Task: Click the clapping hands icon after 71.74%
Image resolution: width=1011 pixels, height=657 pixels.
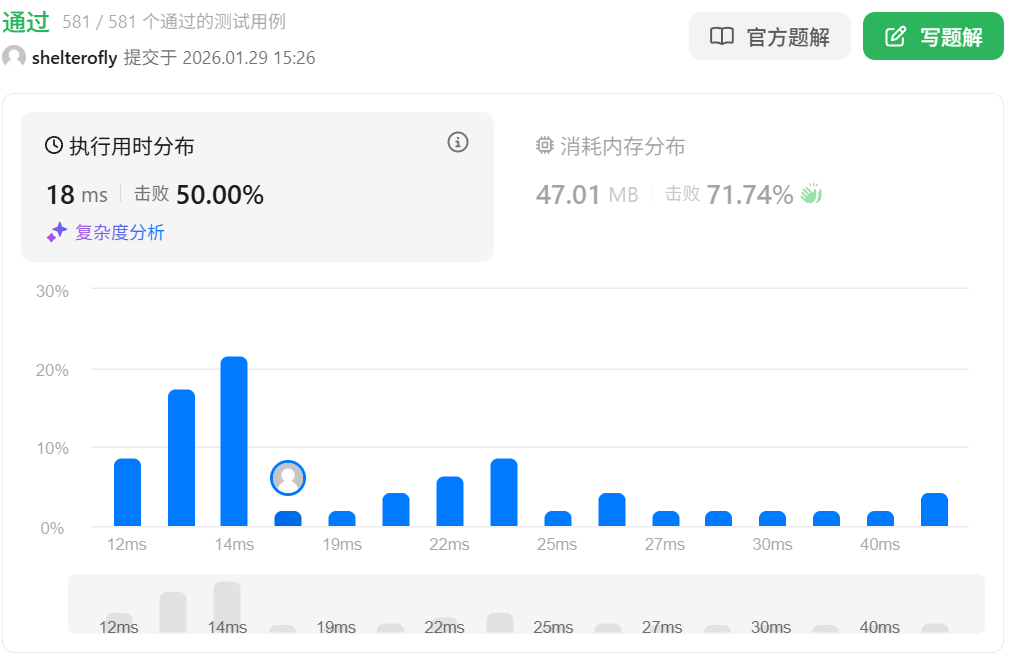Action: tap(810, 194)
